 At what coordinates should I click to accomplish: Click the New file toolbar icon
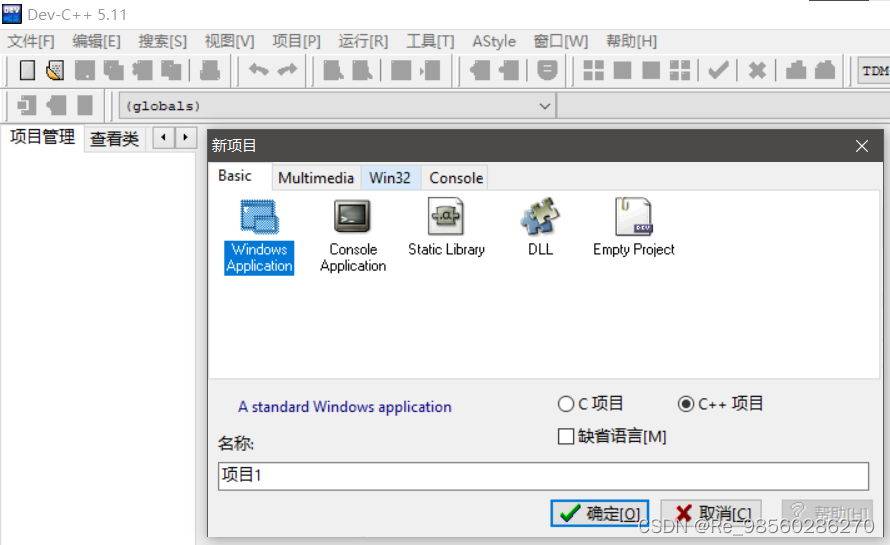coord(27,70)
